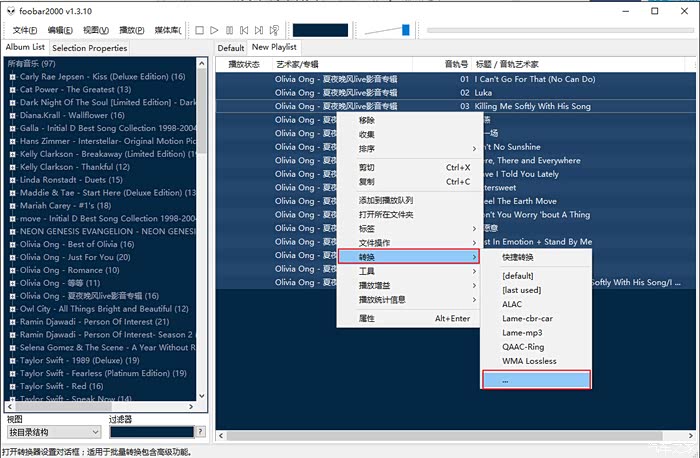Click the Pause button in toolbar
This screenshot has width=700, height=458.
click(x=231, y=31)
